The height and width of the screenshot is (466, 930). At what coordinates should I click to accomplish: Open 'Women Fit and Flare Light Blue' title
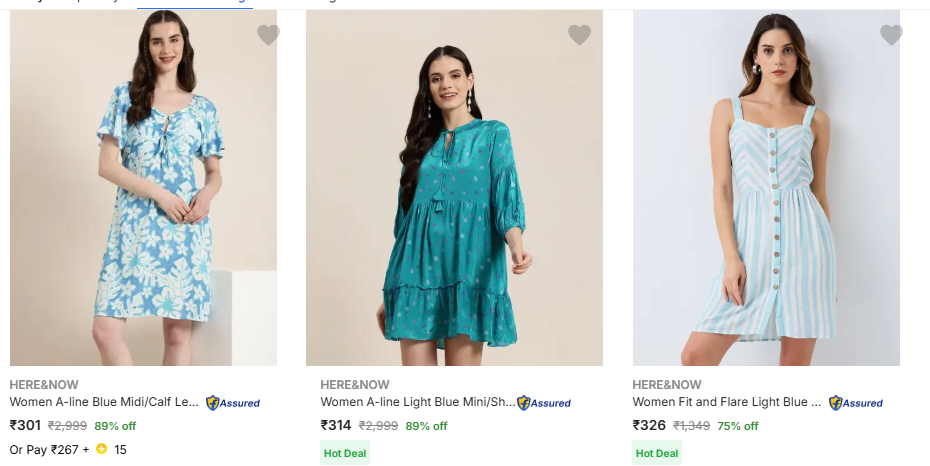tap(727, 402)
